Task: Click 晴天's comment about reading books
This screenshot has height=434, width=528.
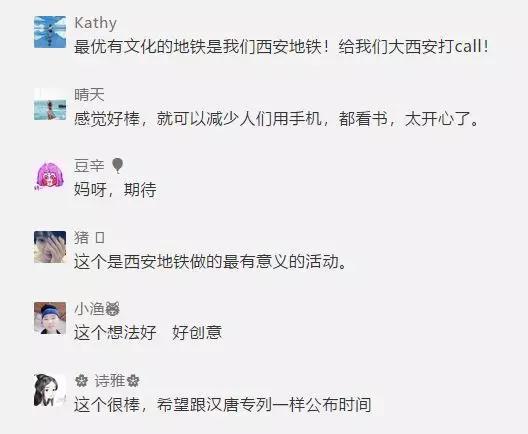Action: pos(276,119)
